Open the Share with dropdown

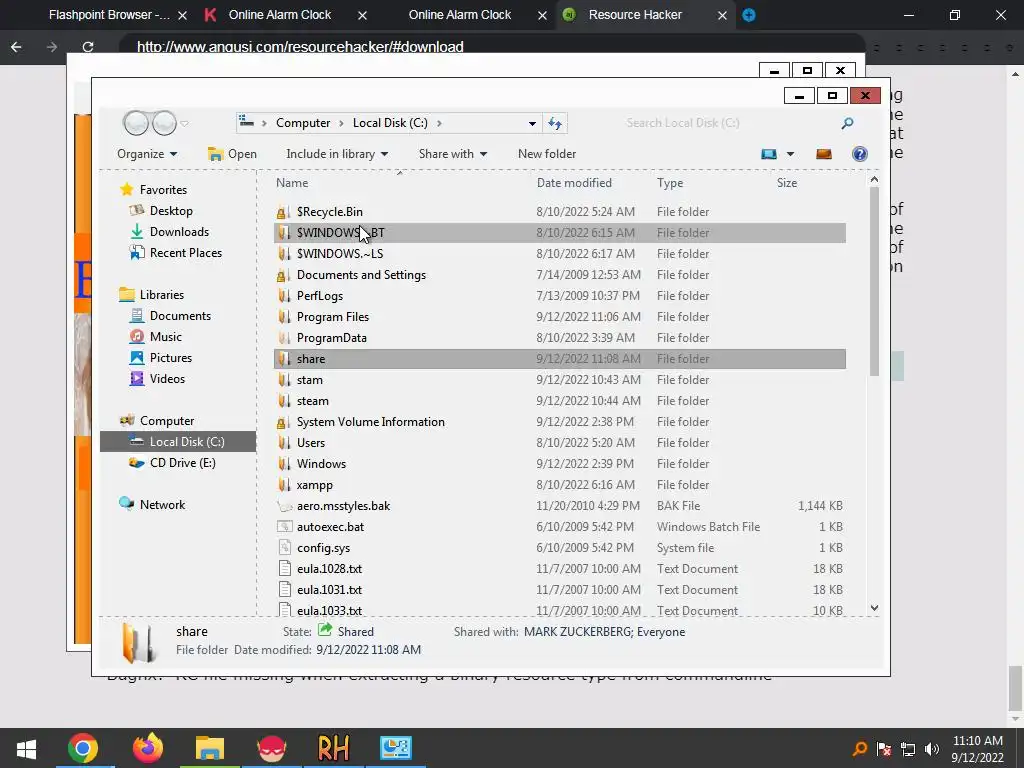(x=453, y=154)
